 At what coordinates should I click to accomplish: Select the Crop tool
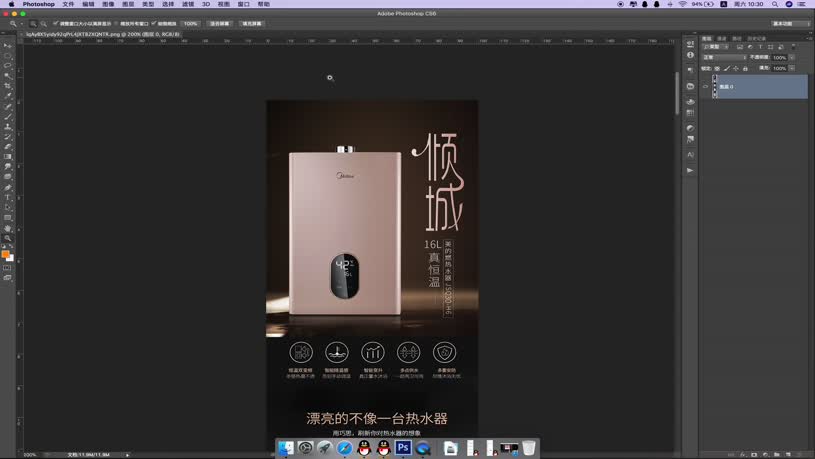7,86
